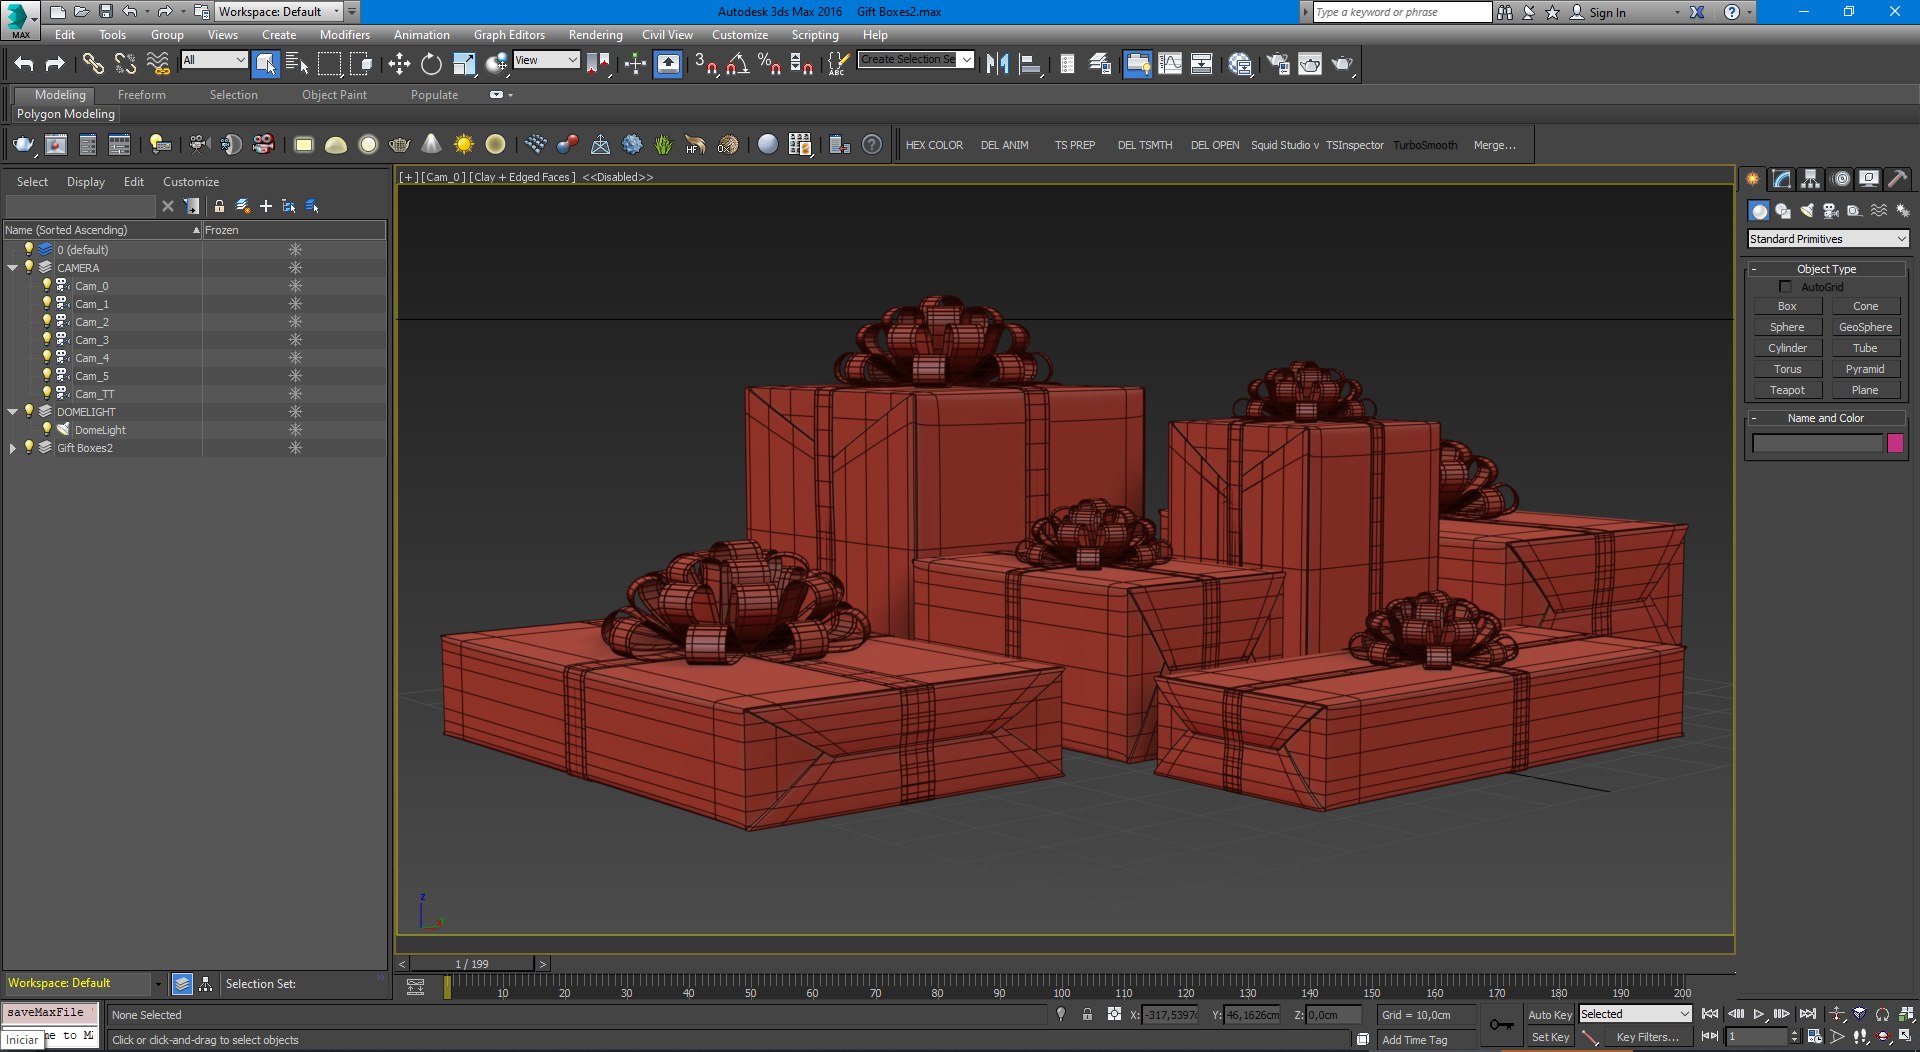1920x1052 pixels.
Task: Open the Utilities hammer panel tab
Action: pyautogui.click(x=1897, y=179)
